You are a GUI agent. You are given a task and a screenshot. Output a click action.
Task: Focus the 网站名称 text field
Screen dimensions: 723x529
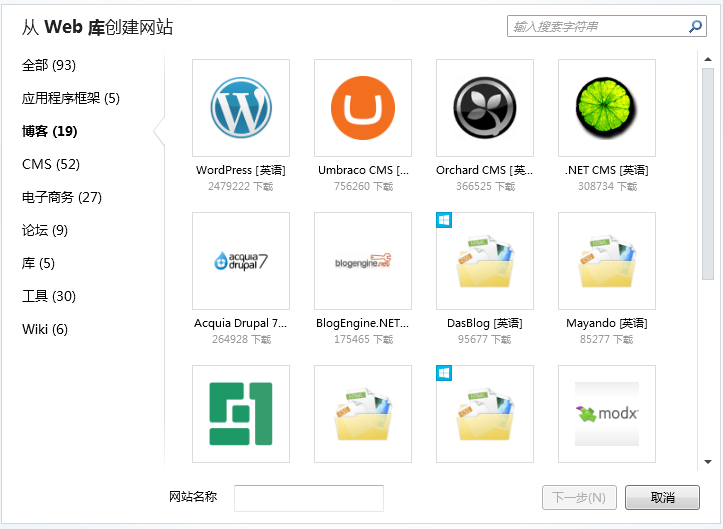[x=309, y=498]
